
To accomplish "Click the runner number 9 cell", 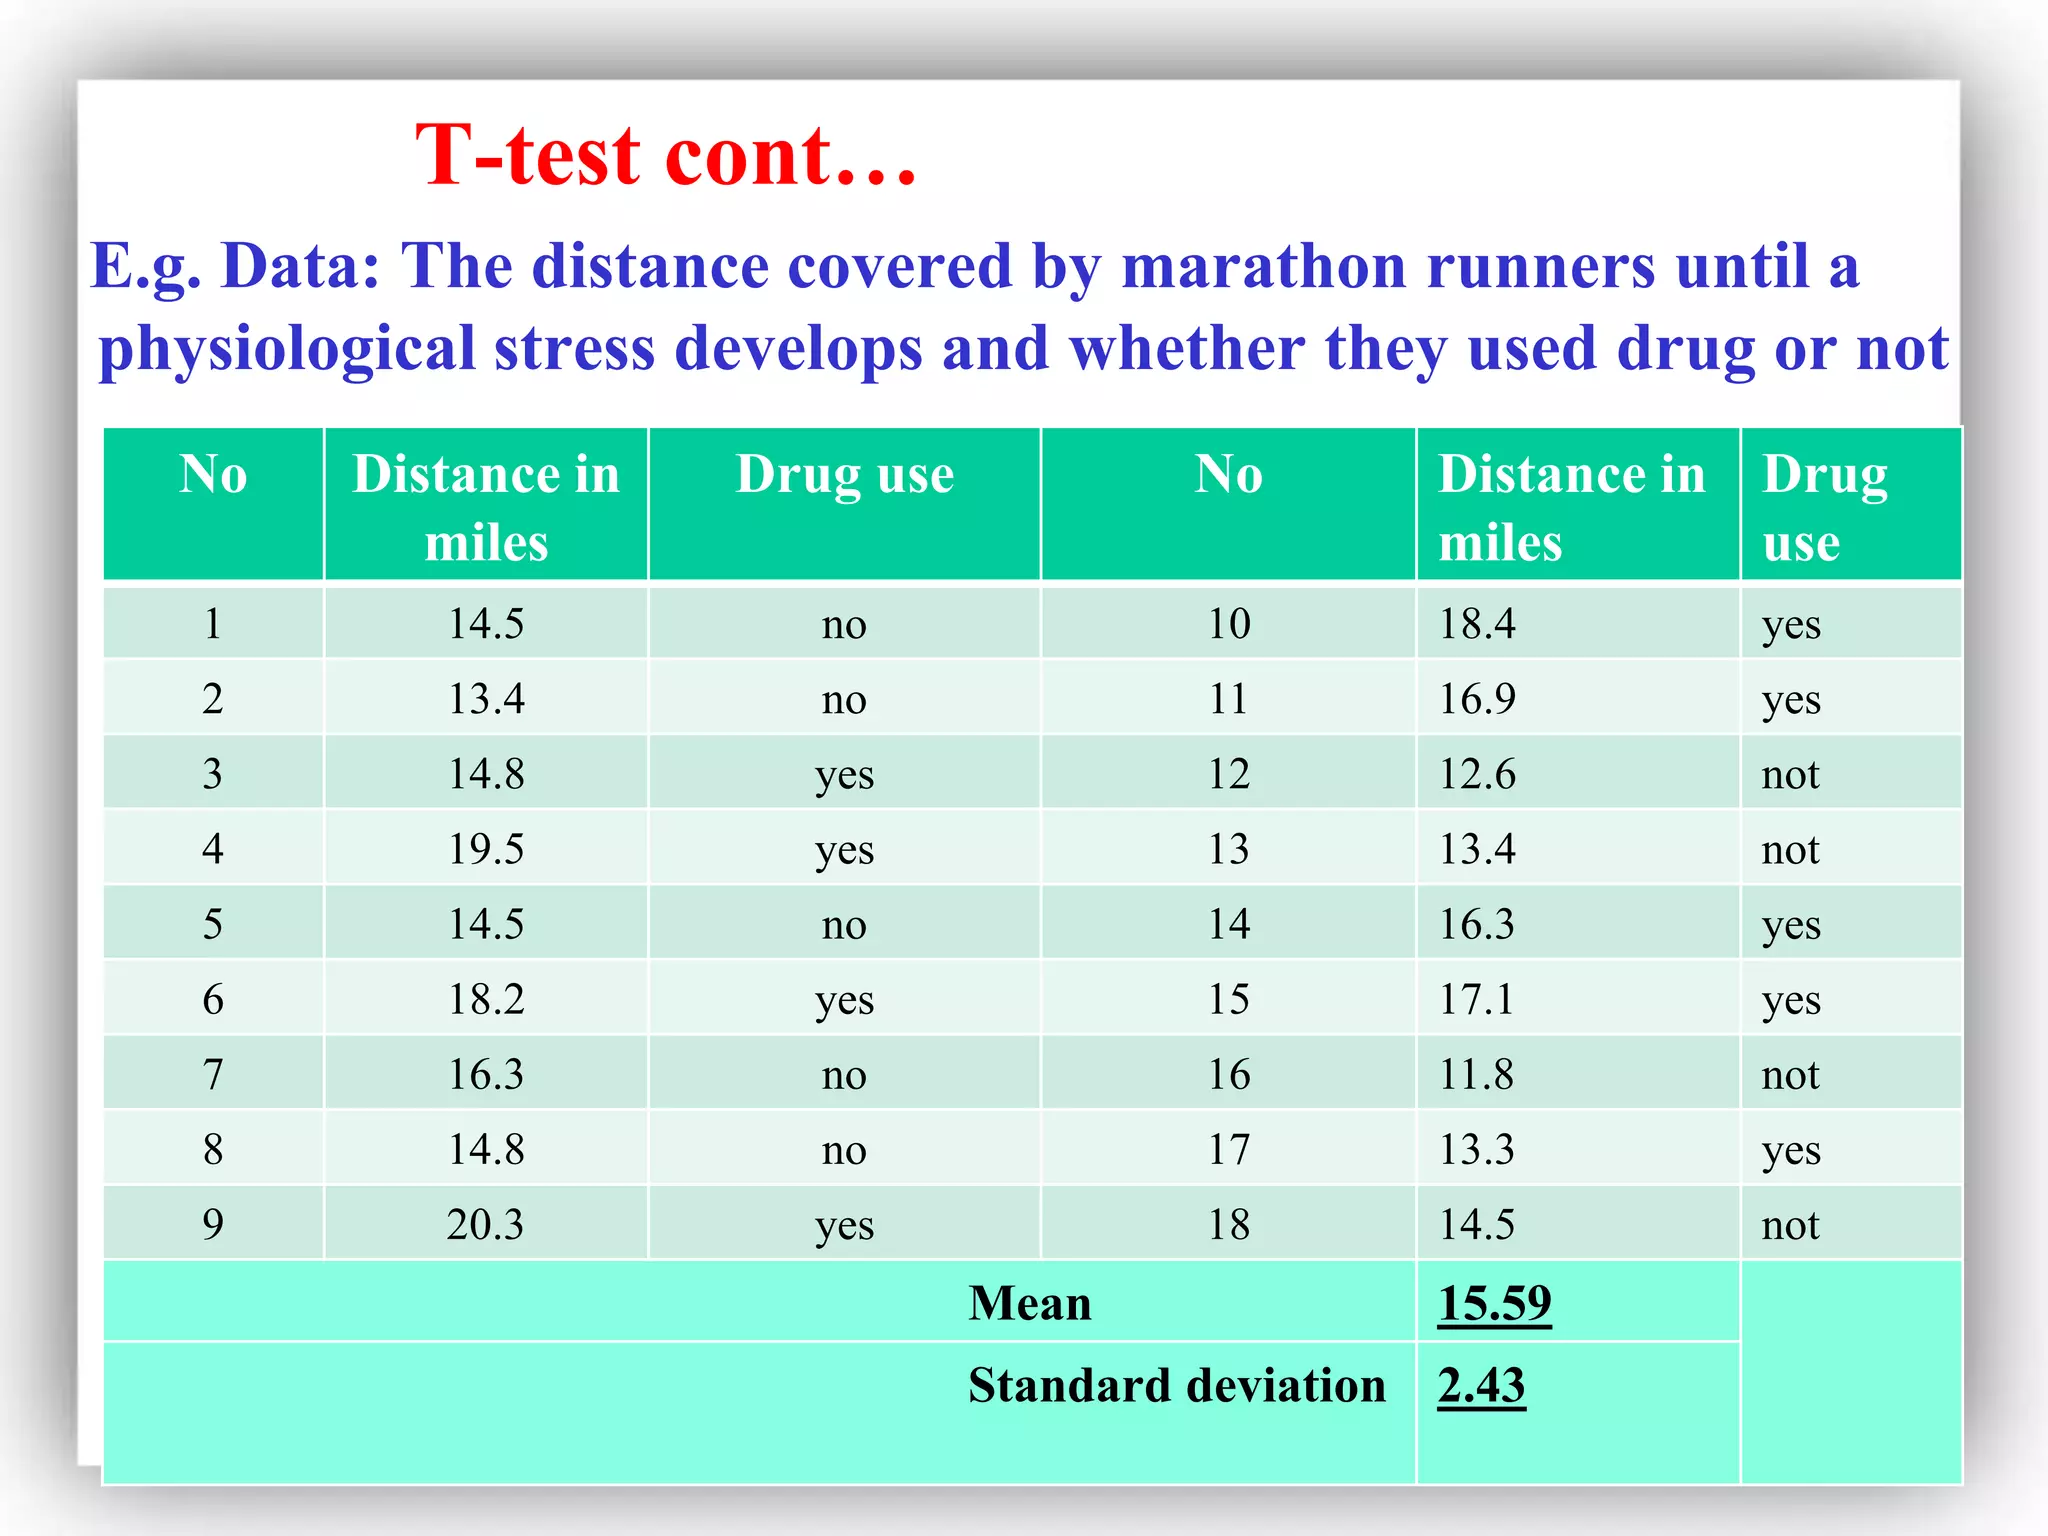I will (213, 1225).
